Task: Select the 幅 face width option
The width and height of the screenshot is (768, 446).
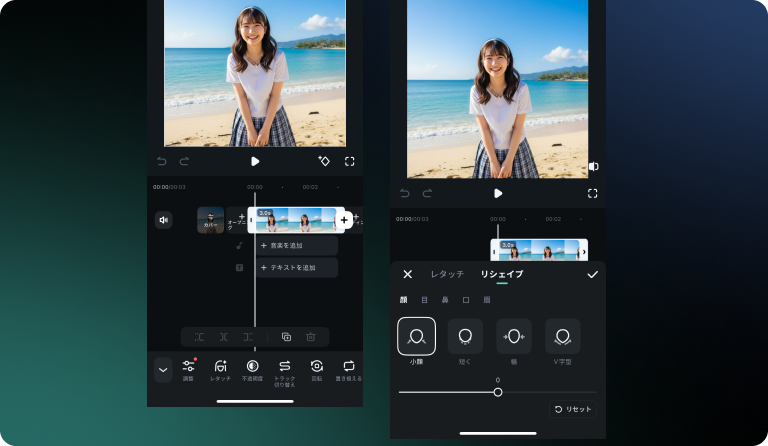Action: pos(514,337)
